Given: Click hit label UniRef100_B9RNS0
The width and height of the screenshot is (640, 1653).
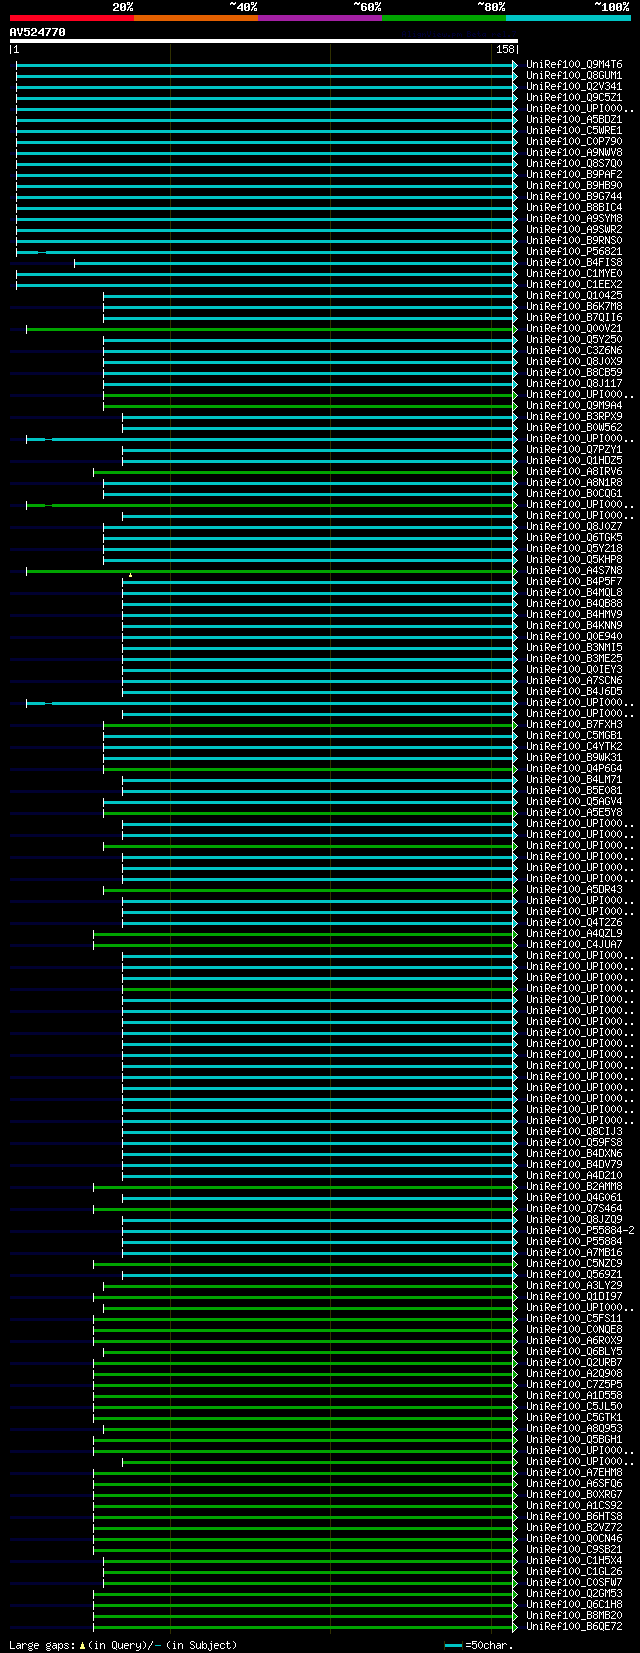Looking at the screenshot, I should (574, 240).
